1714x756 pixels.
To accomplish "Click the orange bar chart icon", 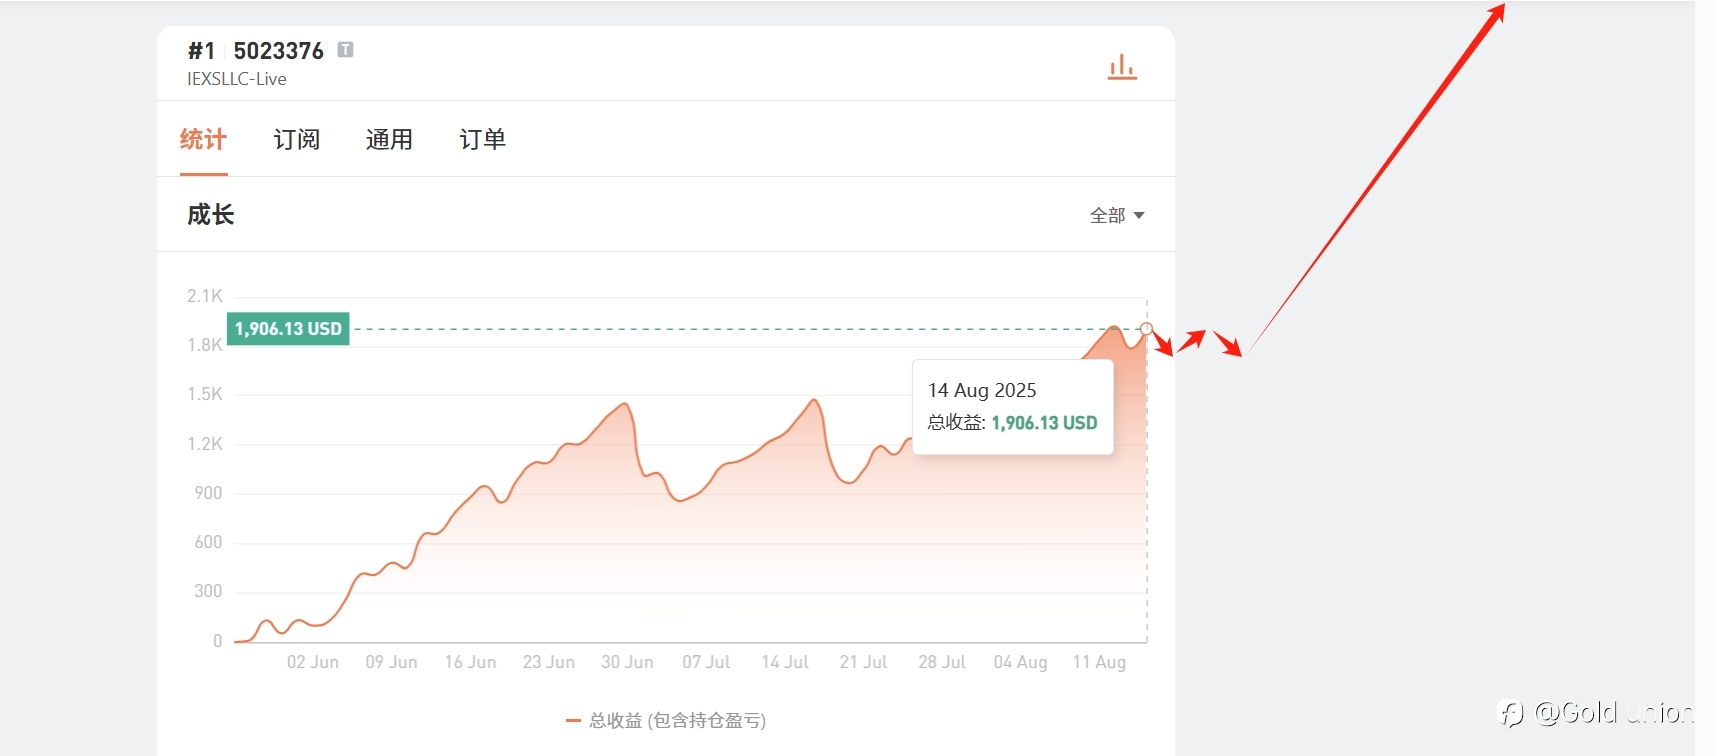I will [1122, 67].
